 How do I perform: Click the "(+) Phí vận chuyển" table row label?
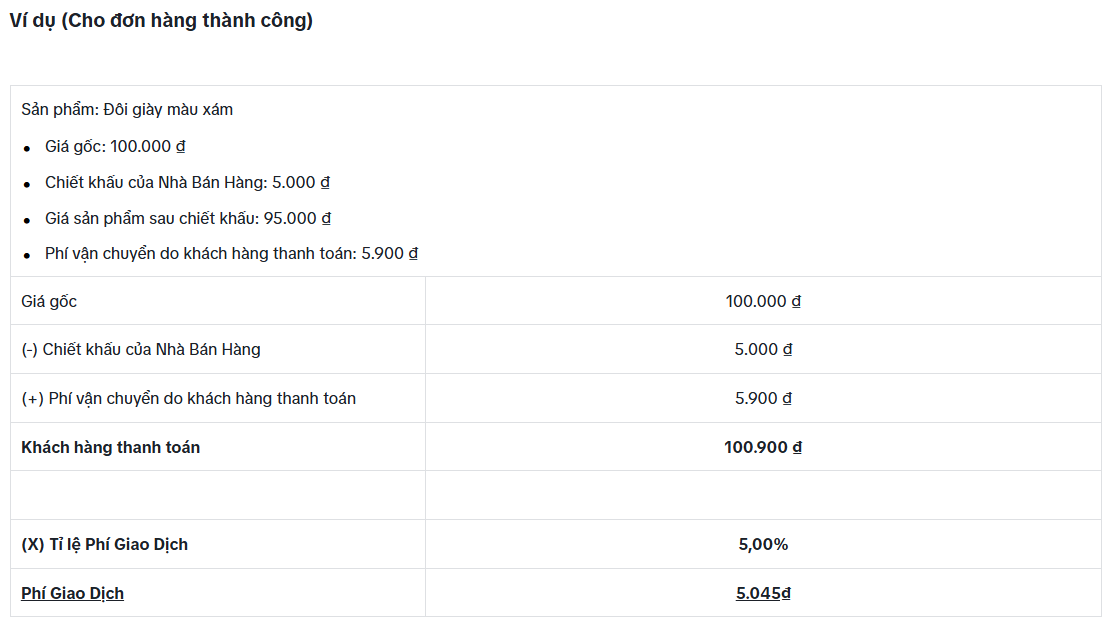pyautogui.click(x=189, y=399)
